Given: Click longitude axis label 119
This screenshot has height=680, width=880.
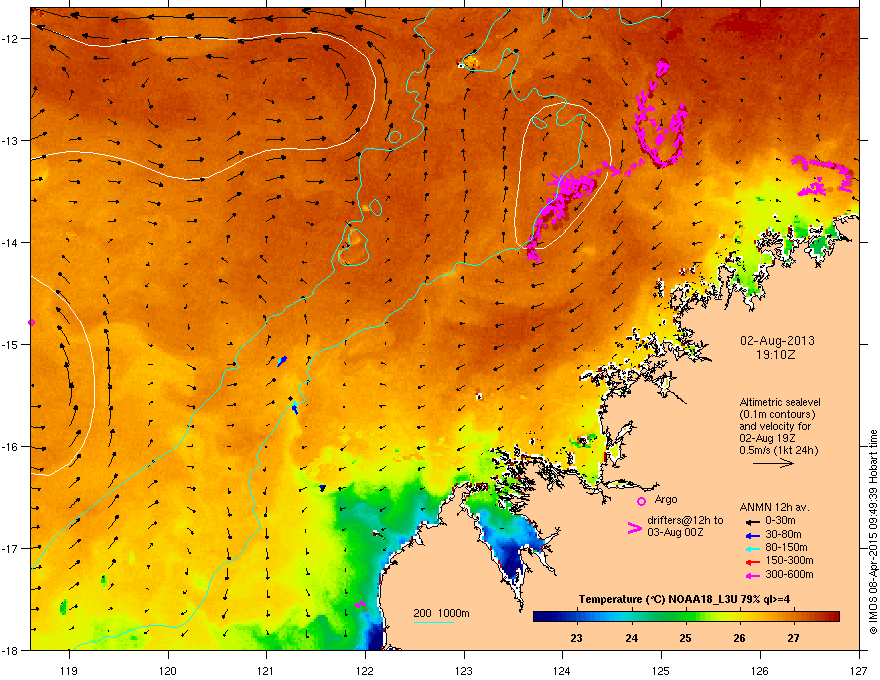Looking at the screenshot, I should [x=69, y=670].
